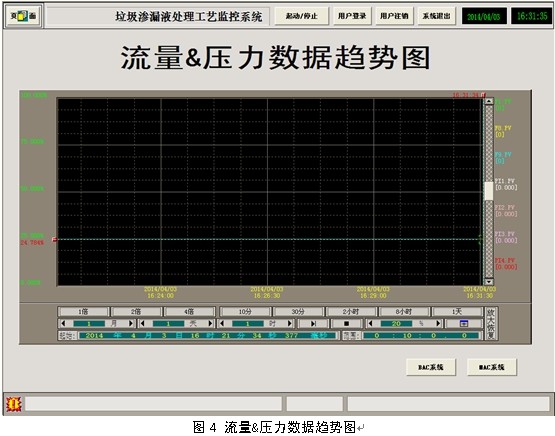This screenshot has width=555, height=436.
Task: Increase the hour step with right arrow
Action: (x=289, y=323)
